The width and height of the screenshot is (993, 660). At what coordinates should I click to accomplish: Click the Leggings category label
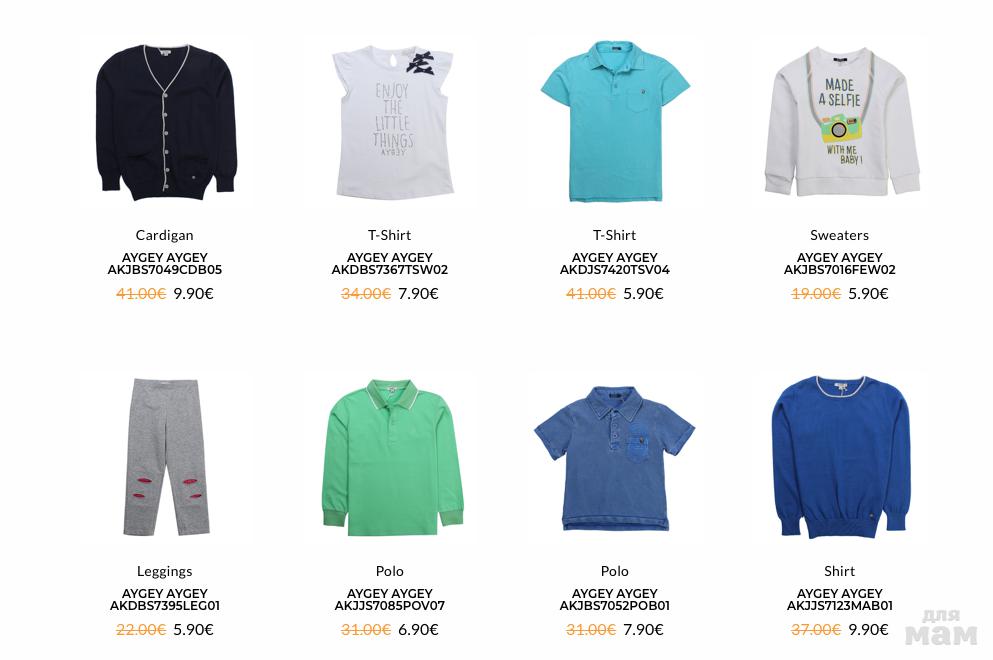point(165,571)
